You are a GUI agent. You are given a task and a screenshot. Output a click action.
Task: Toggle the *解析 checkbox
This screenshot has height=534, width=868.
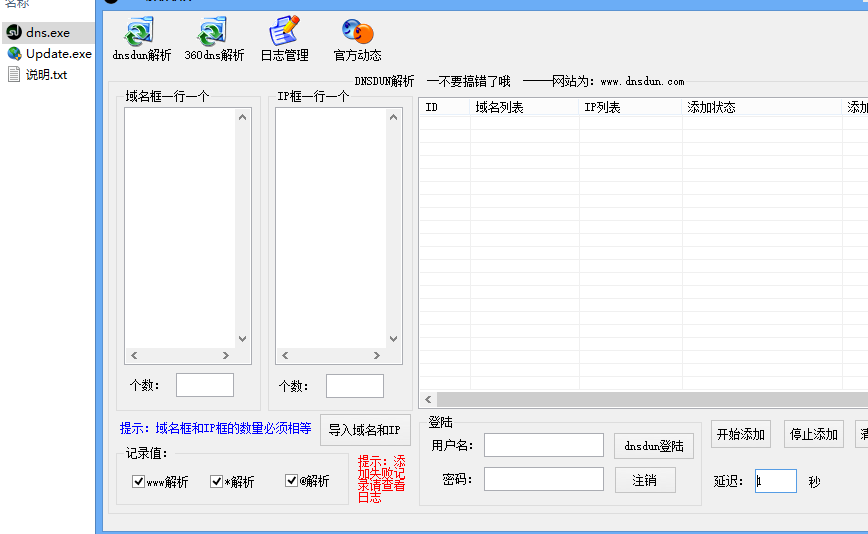pos(217,482)
